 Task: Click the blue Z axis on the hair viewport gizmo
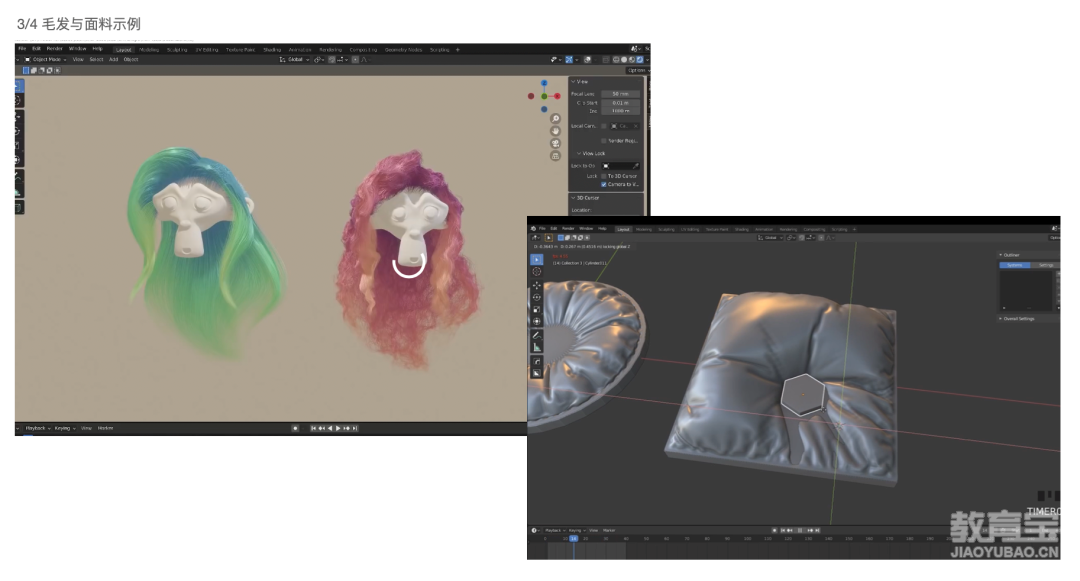(544, 83)
